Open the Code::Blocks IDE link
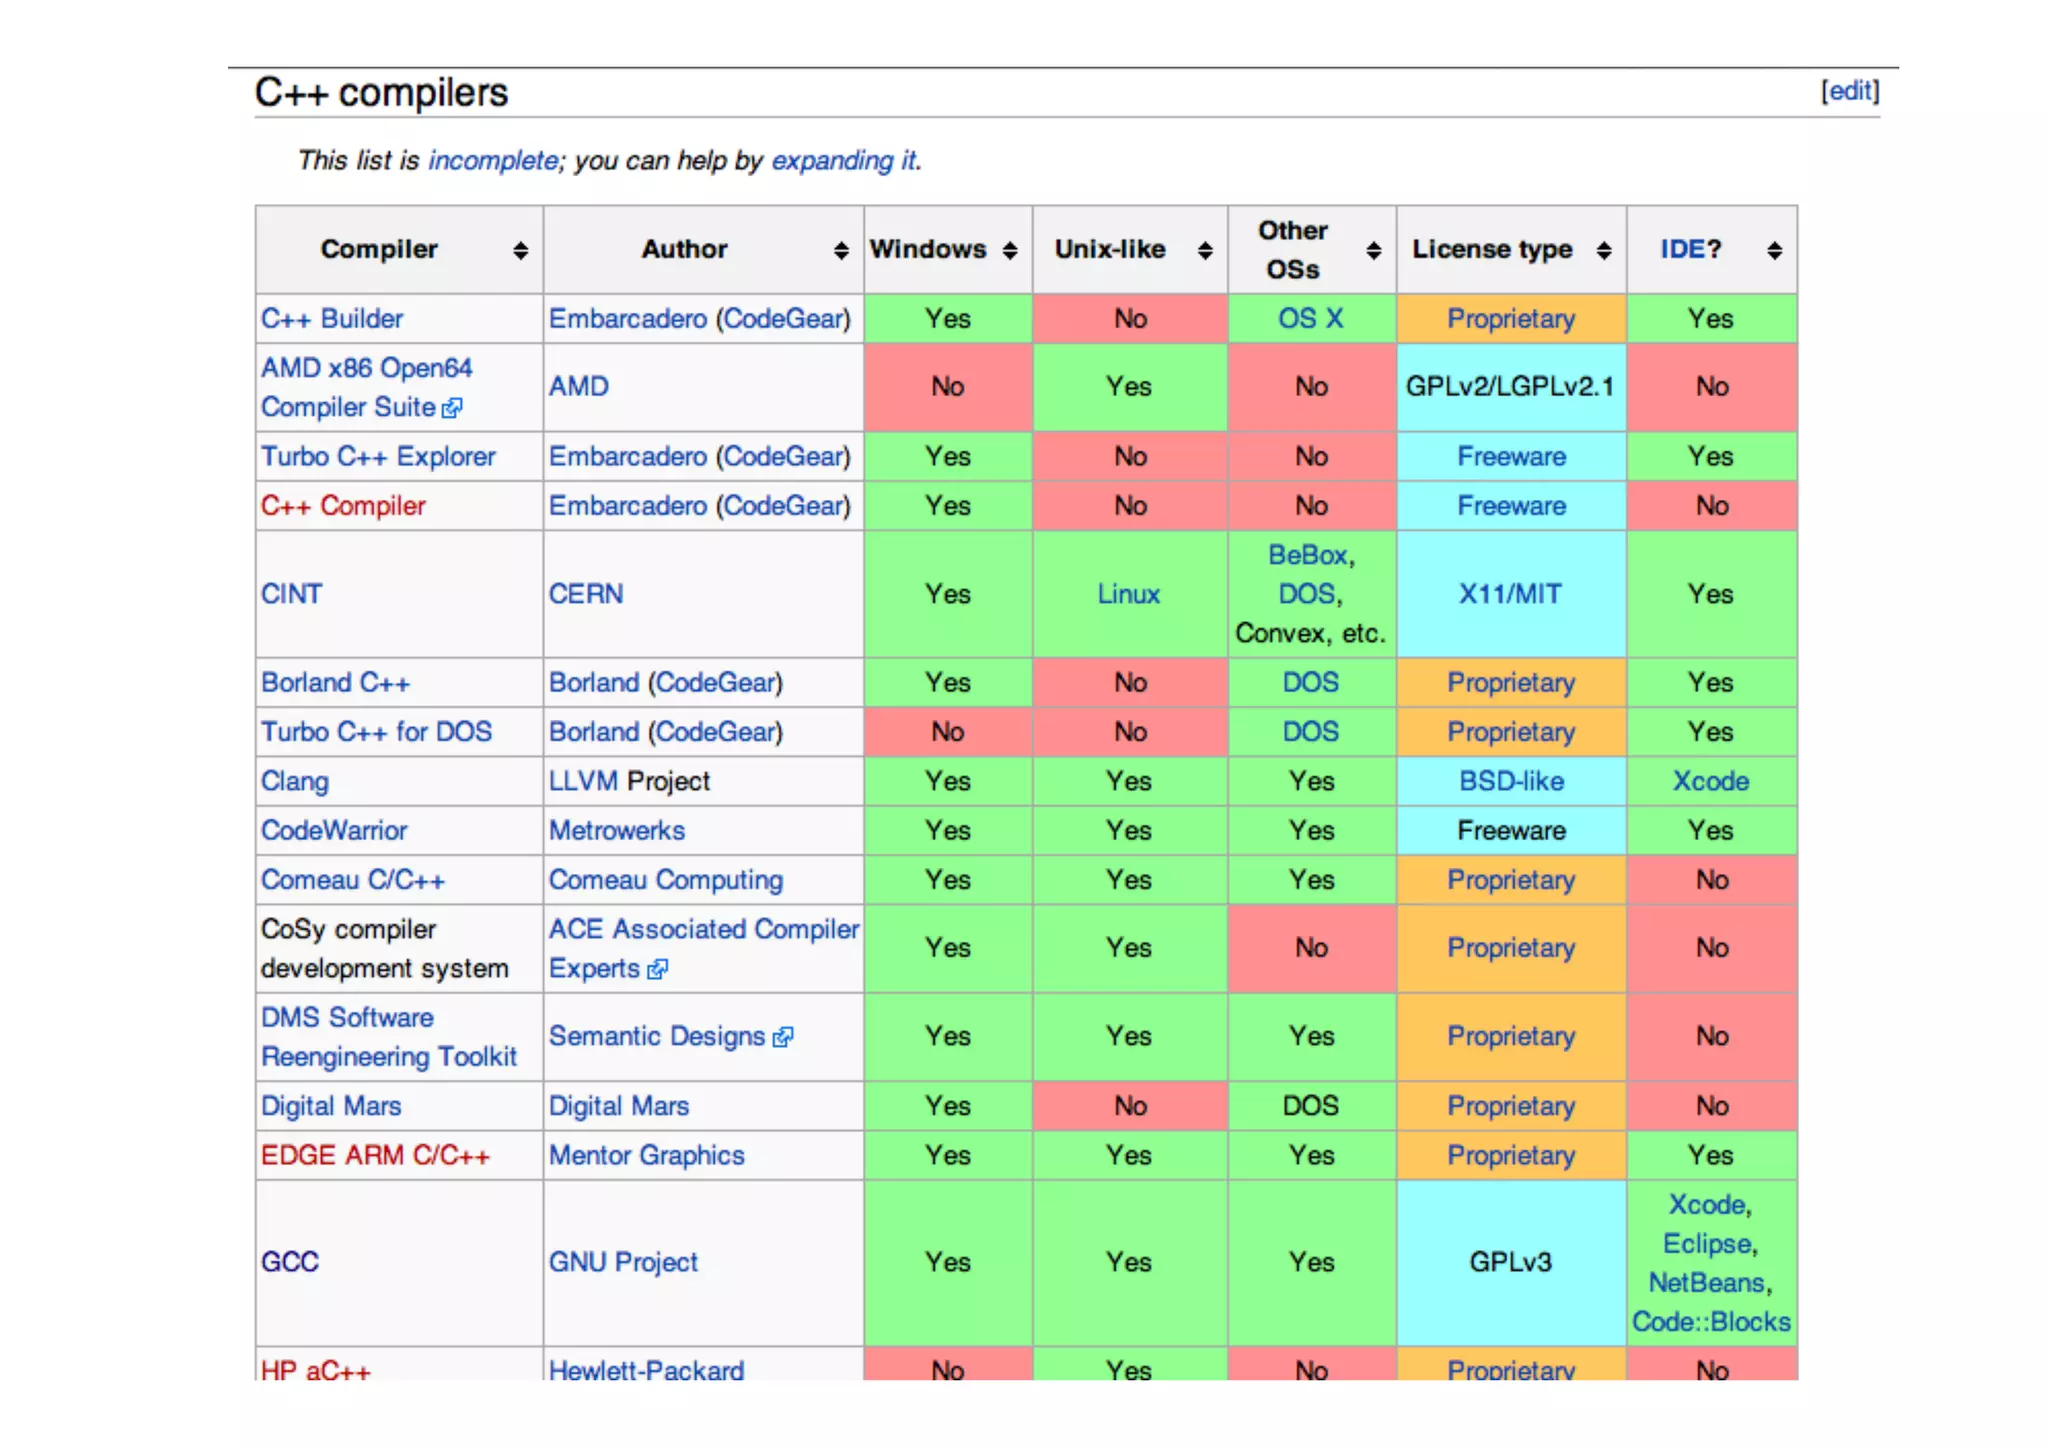 point(1711,1321)
